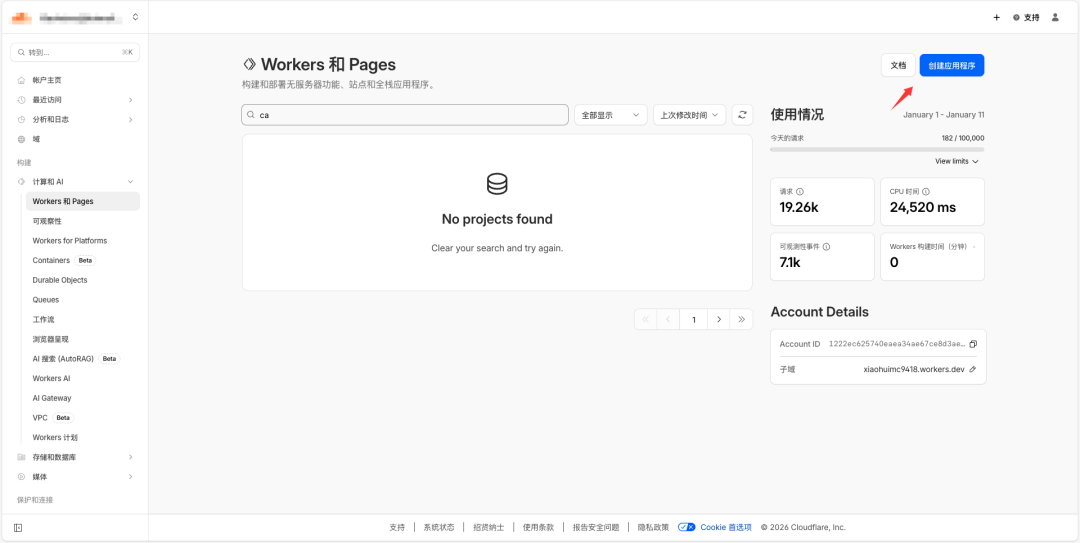1080x543 pixels.
Task: Click the plus add icon in header
Action: tap(996, 18)
